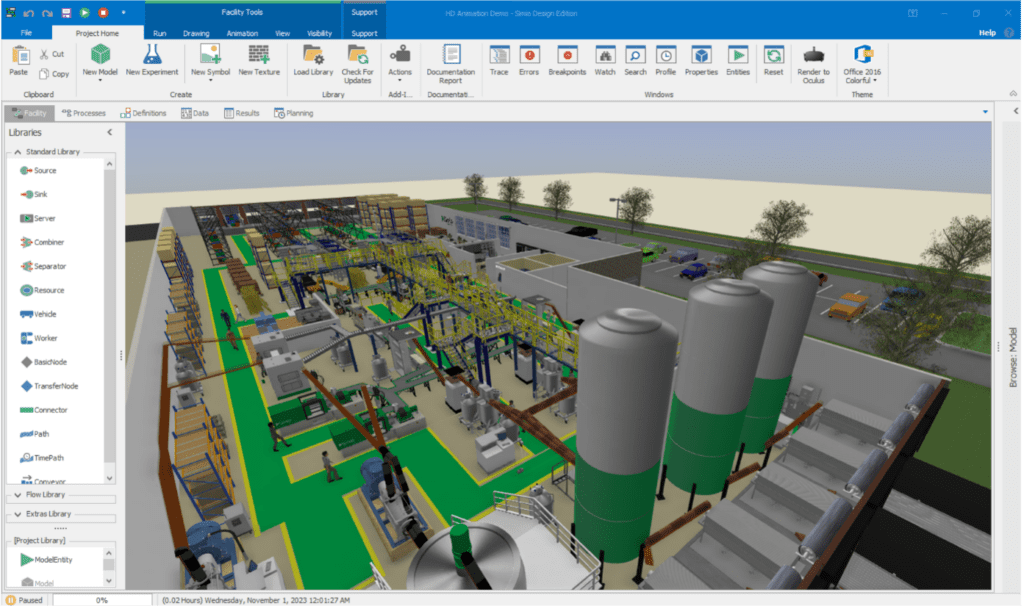Open the Watch window with binoculars icon
Image resolution: width=1024 pixels, height=606 pixels.
pyautogui.click(x=604, y=55)
